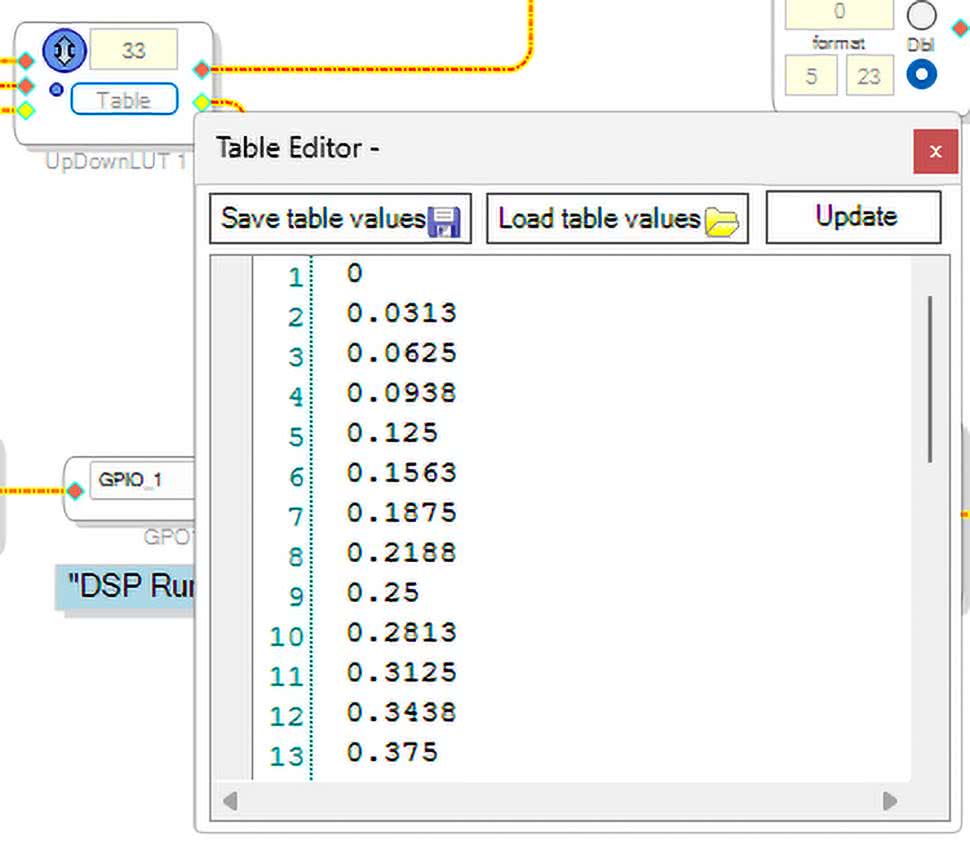Image resolution: width=970 pixels, height=841 pixels.
Task: Open the GPIO_1 selection field
Action: (140, 481)
